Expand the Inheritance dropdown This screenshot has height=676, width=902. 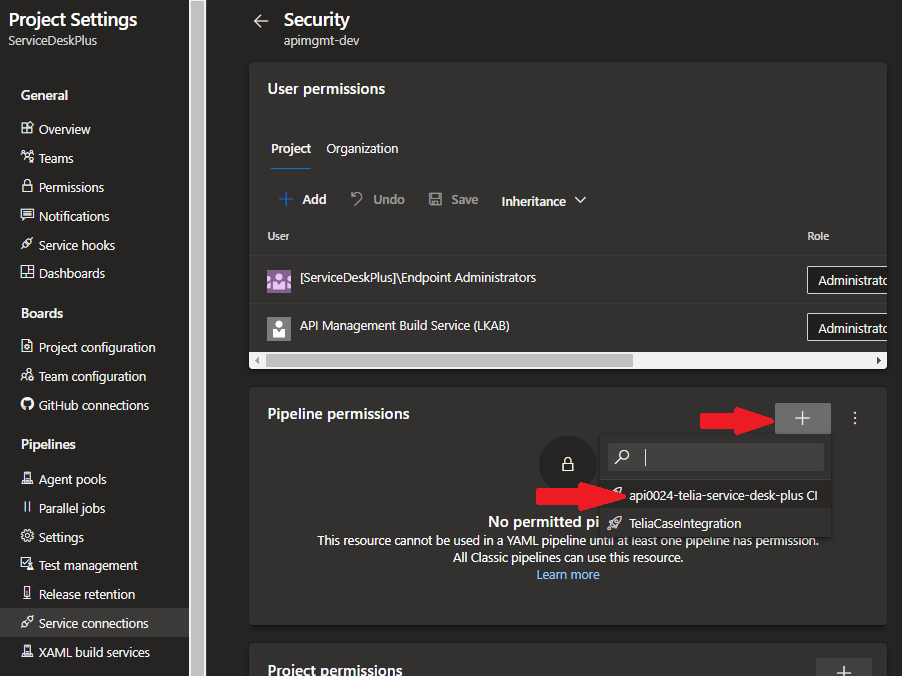point(543,200)
